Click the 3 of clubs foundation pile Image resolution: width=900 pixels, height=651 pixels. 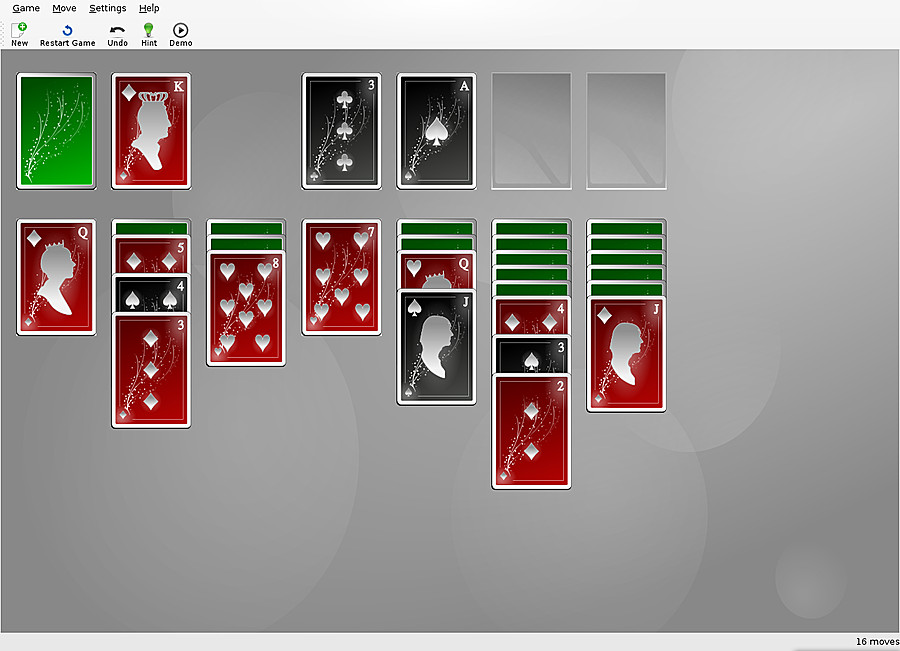[342, 131]
